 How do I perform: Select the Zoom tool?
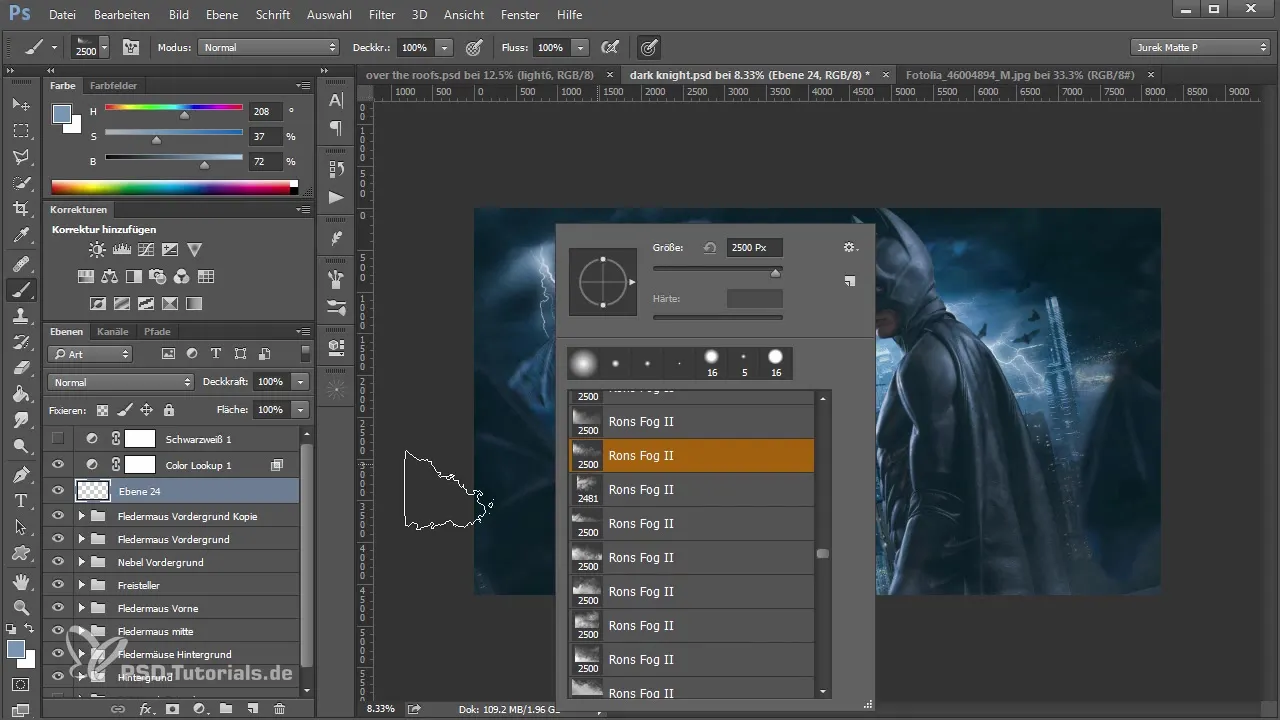point(21,607)
